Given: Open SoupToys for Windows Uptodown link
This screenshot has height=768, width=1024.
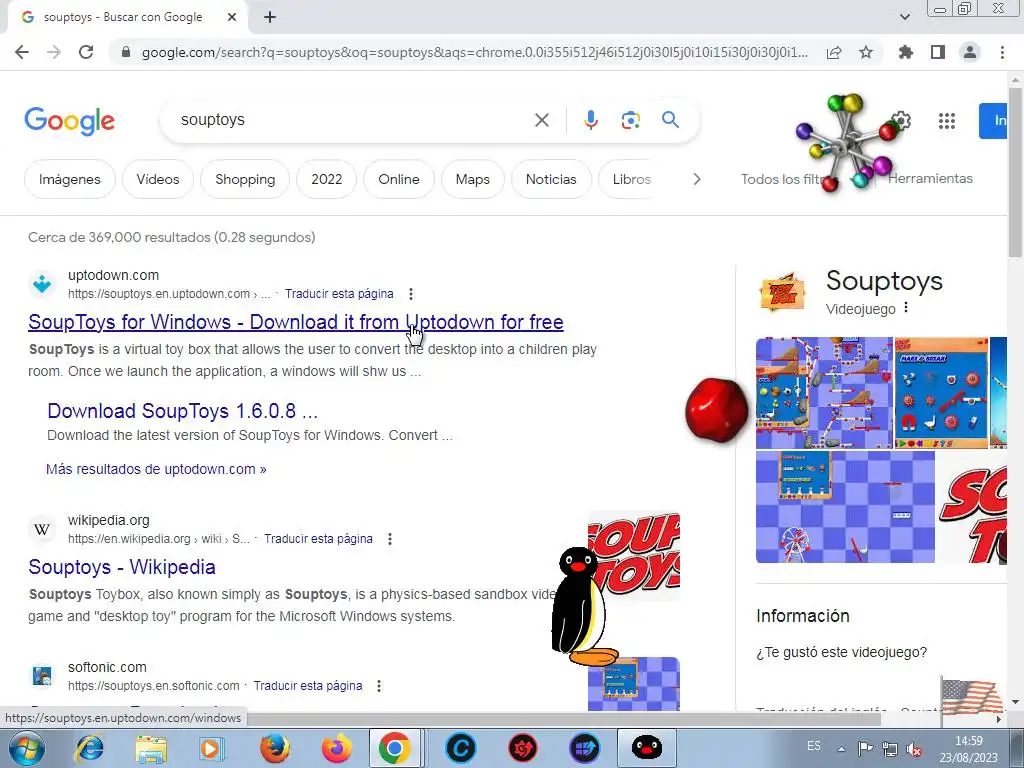Looking at the screenshot, I should (296, 322).
